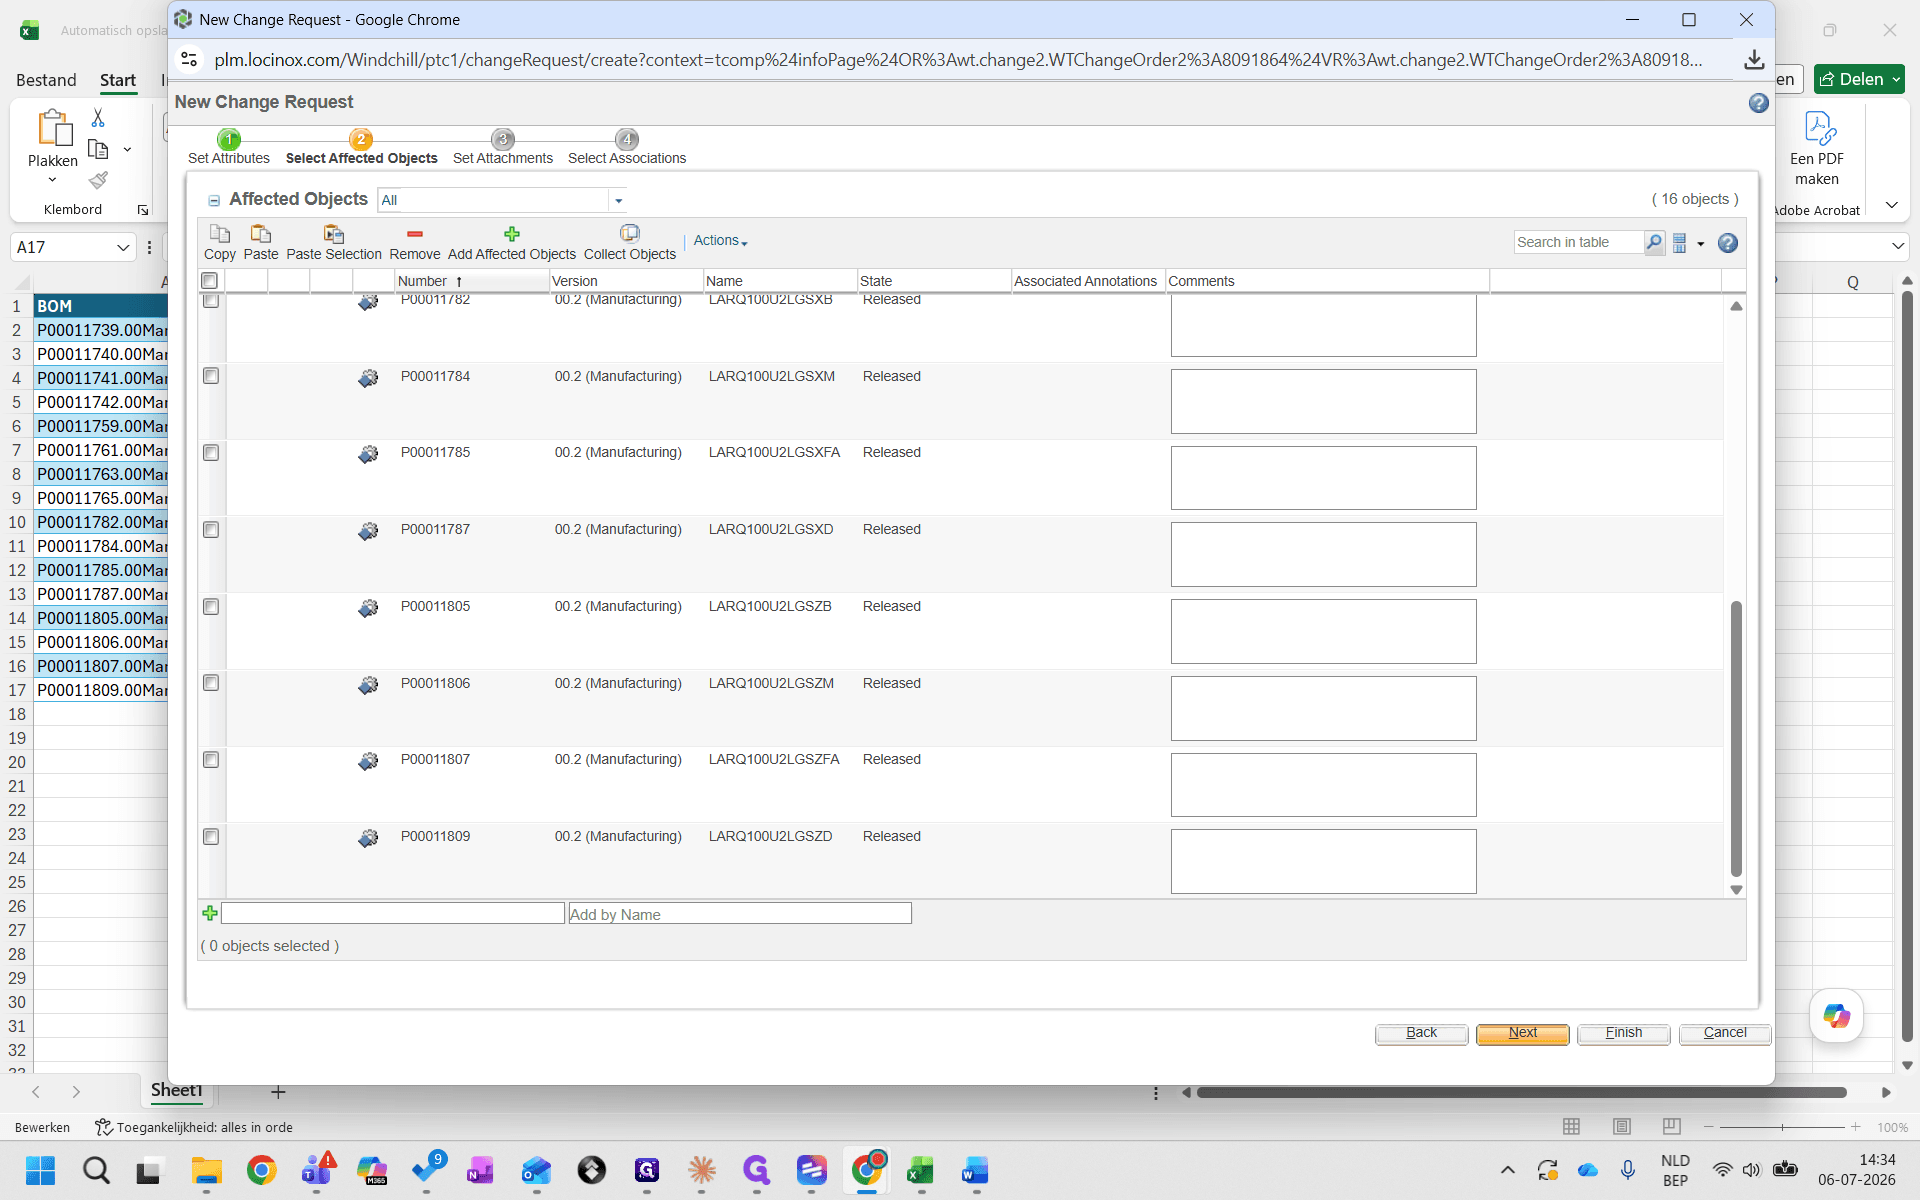
Task: Collapse the Affected Objects section
Action: pos(213,201)
